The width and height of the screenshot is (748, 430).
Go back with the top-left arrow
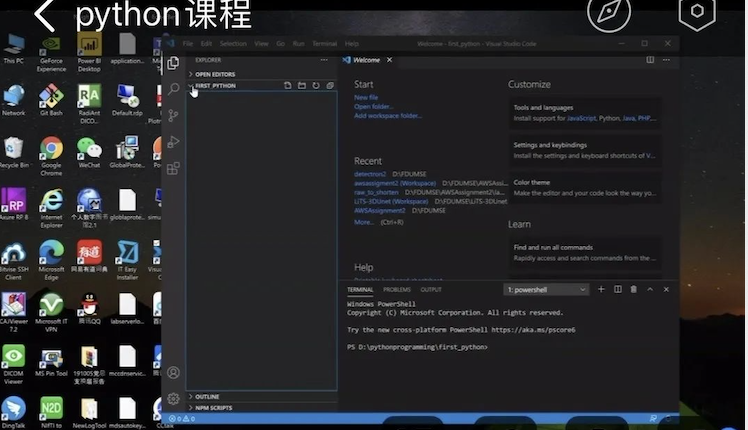click(44, 15)
